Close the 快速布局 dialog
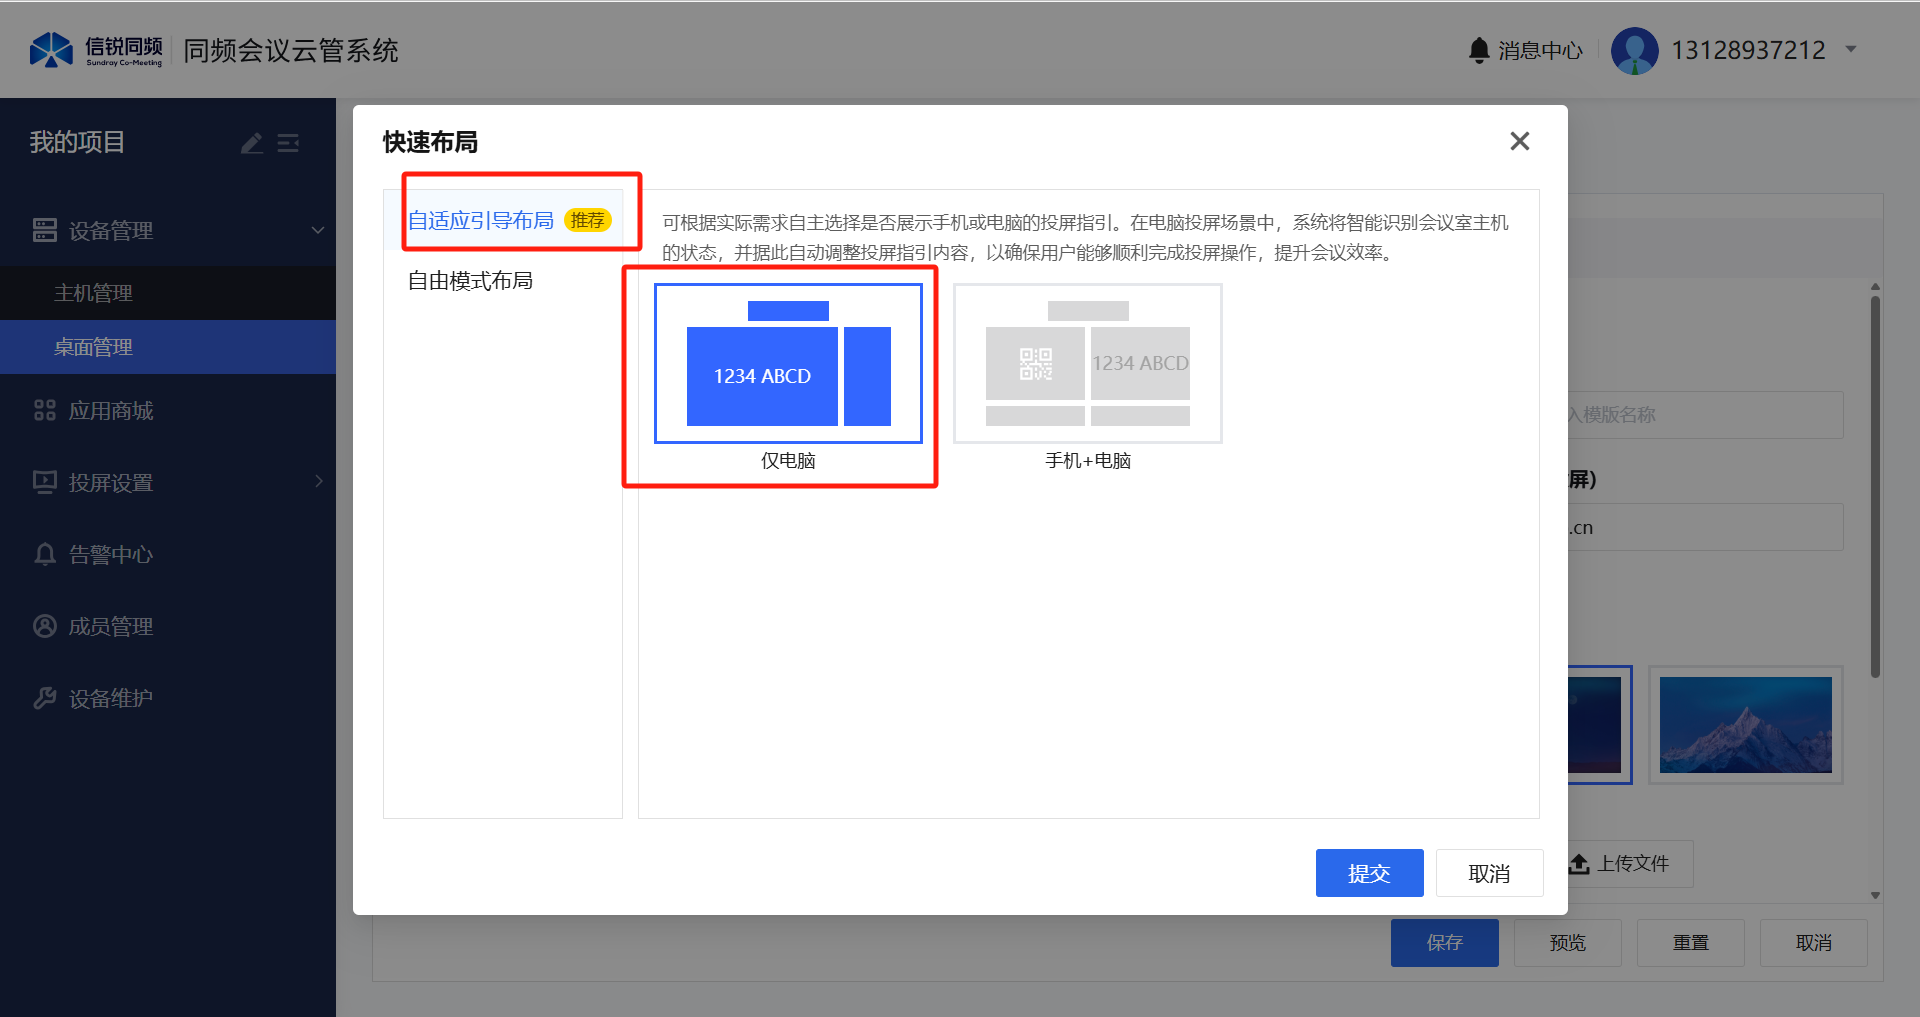This screenshot has width=1920, height=1017. (1519, 142)
